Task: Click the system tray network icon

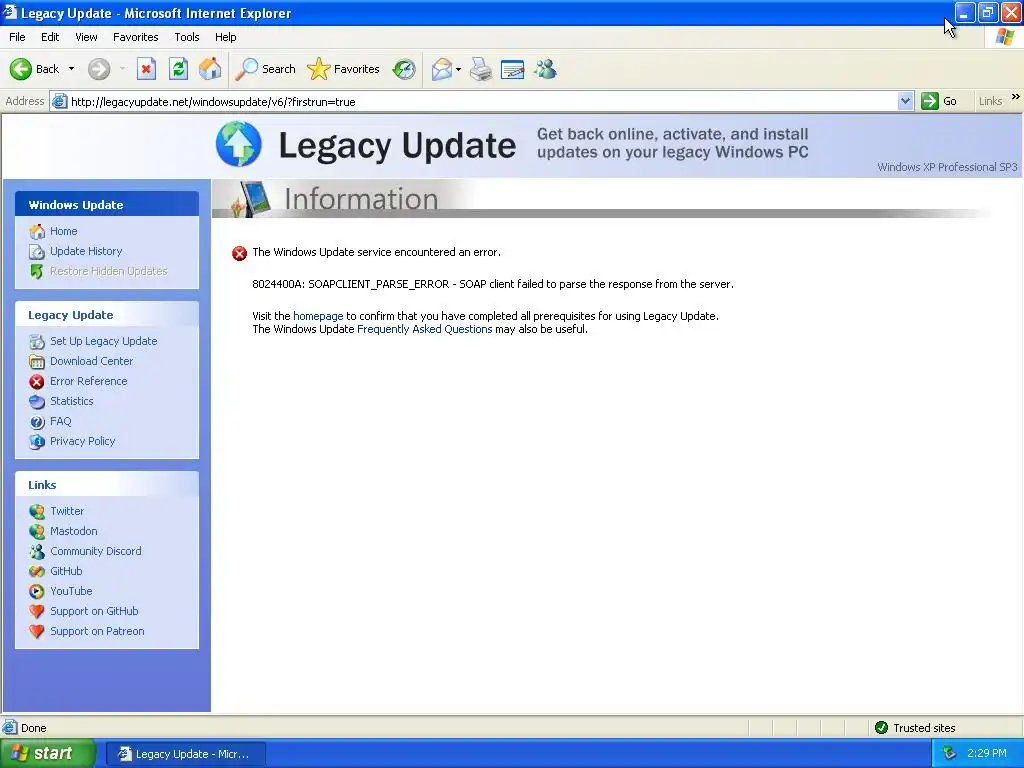Action: pos(950,754)
